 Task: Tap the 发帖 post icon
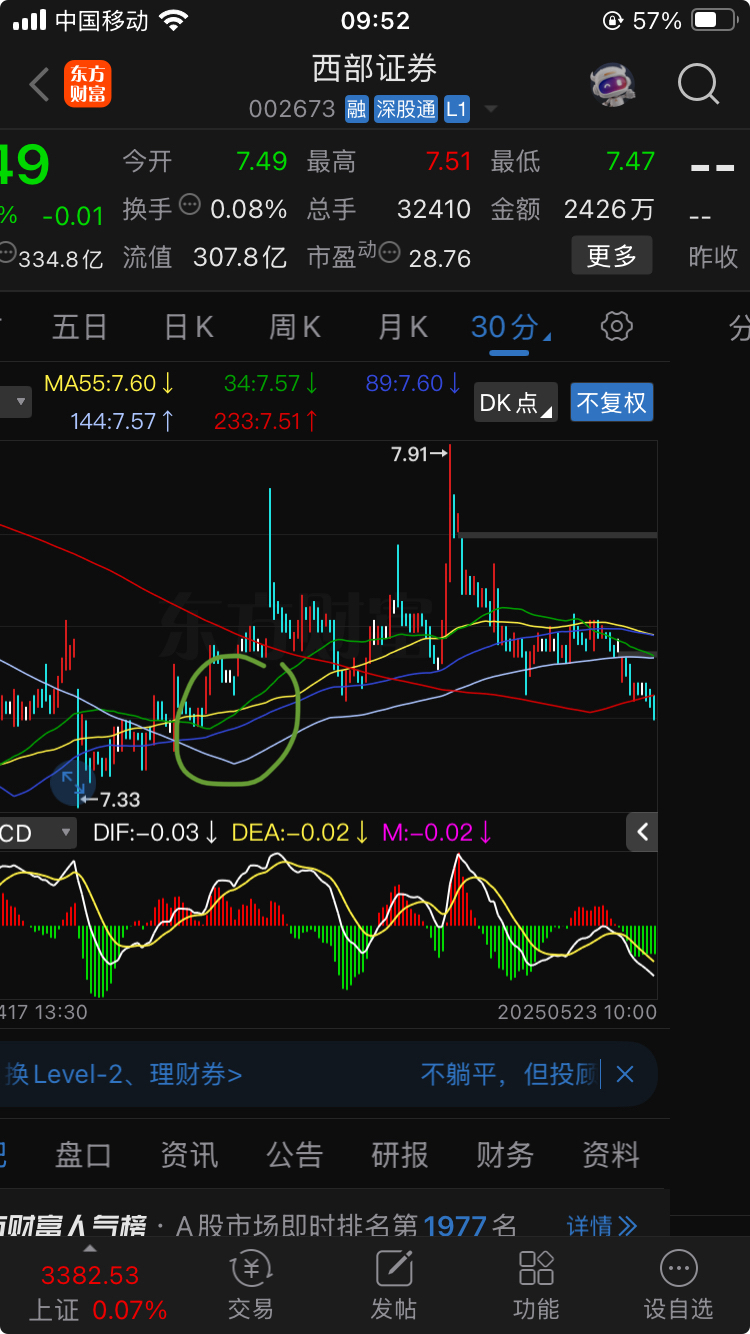coord(394,1286)
